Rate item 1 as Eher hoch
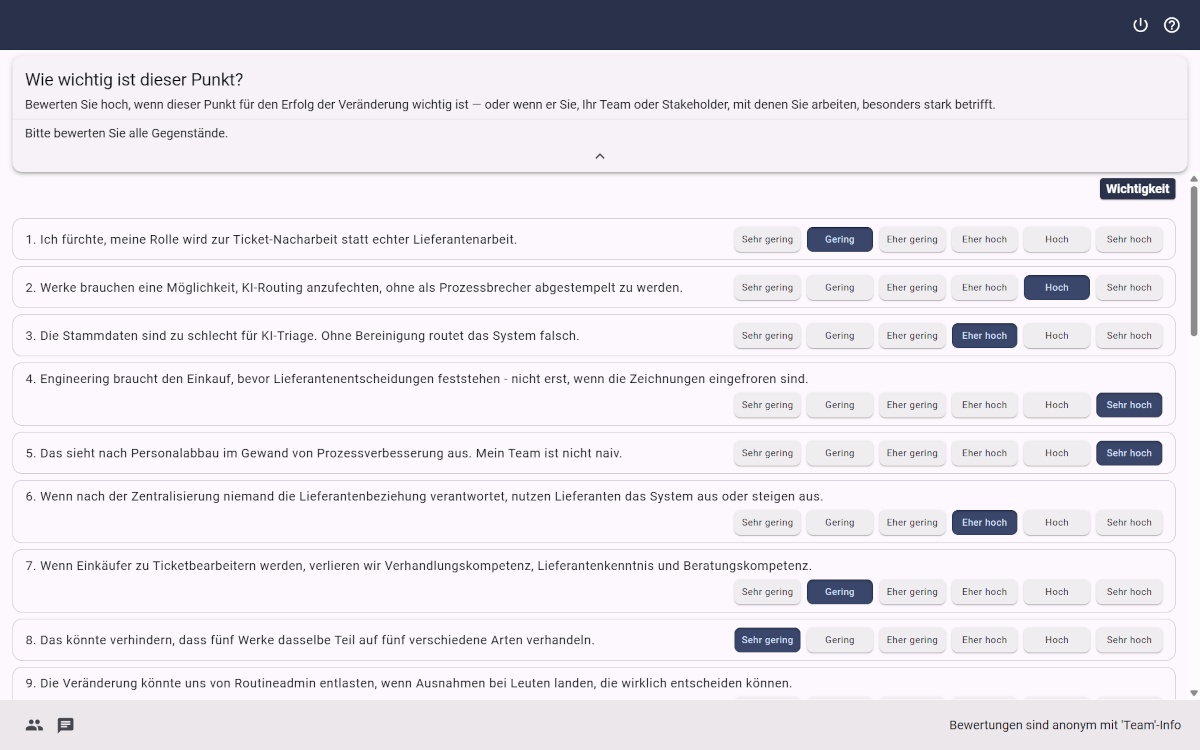 [x=984, y=239]
